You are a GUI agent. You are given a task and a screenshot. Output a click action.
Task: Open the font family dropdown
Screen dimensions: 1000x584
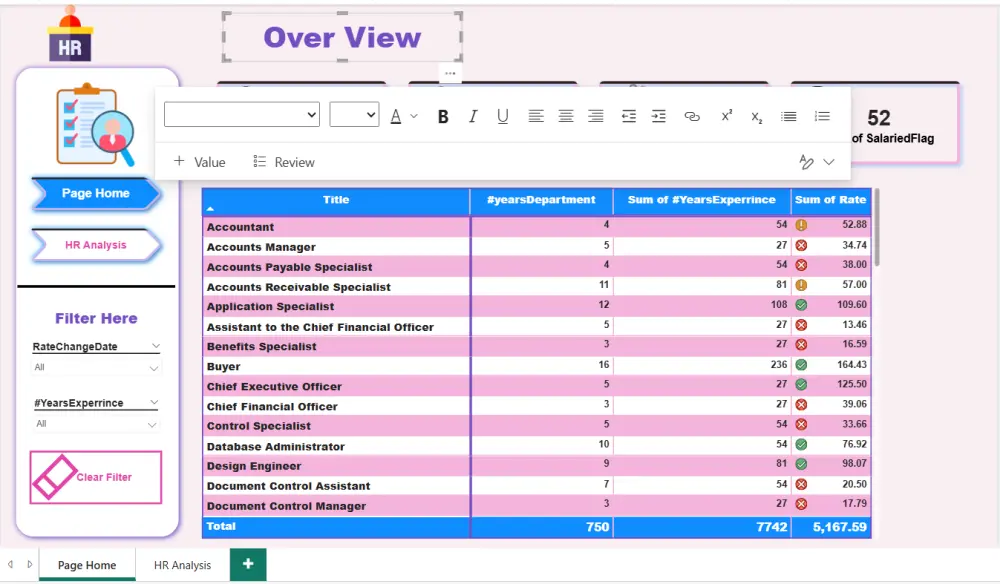coord(241,114)
